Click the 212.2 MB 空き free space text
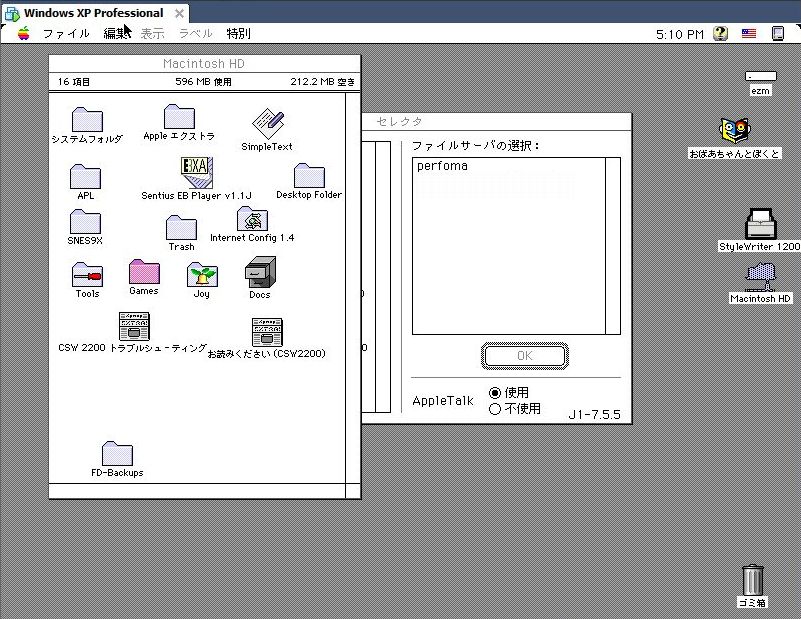Viewport: 801px width, 619px height. [x=322, y=82]
